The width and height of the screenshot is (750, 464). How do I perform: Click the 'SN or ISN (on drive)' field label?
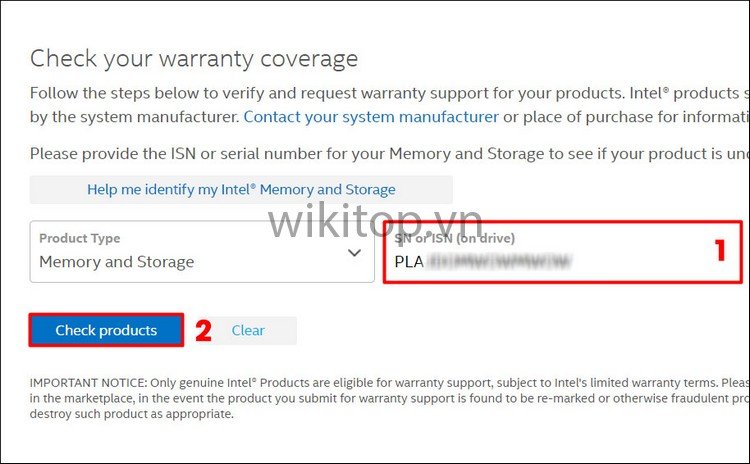(x=455, y=239)
